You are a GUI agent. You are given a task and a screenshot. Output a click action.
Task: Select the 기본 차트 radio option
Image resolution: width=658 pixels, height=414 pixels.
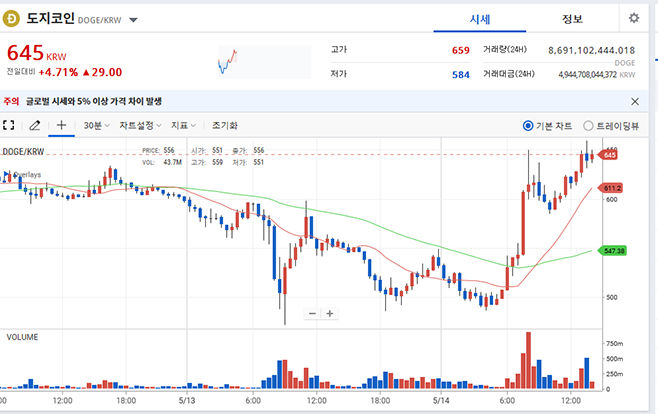(x=528, y=126)
